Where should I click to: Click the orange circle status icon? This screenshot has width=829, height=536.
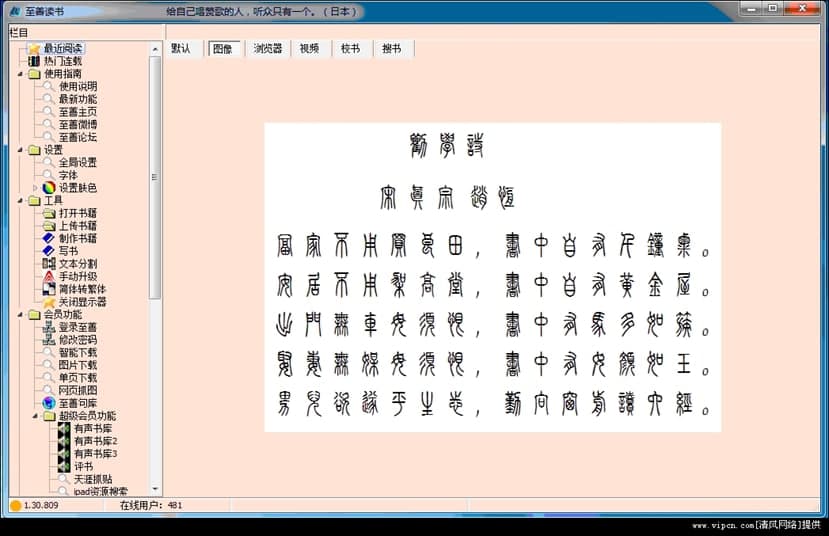(15, 505)
